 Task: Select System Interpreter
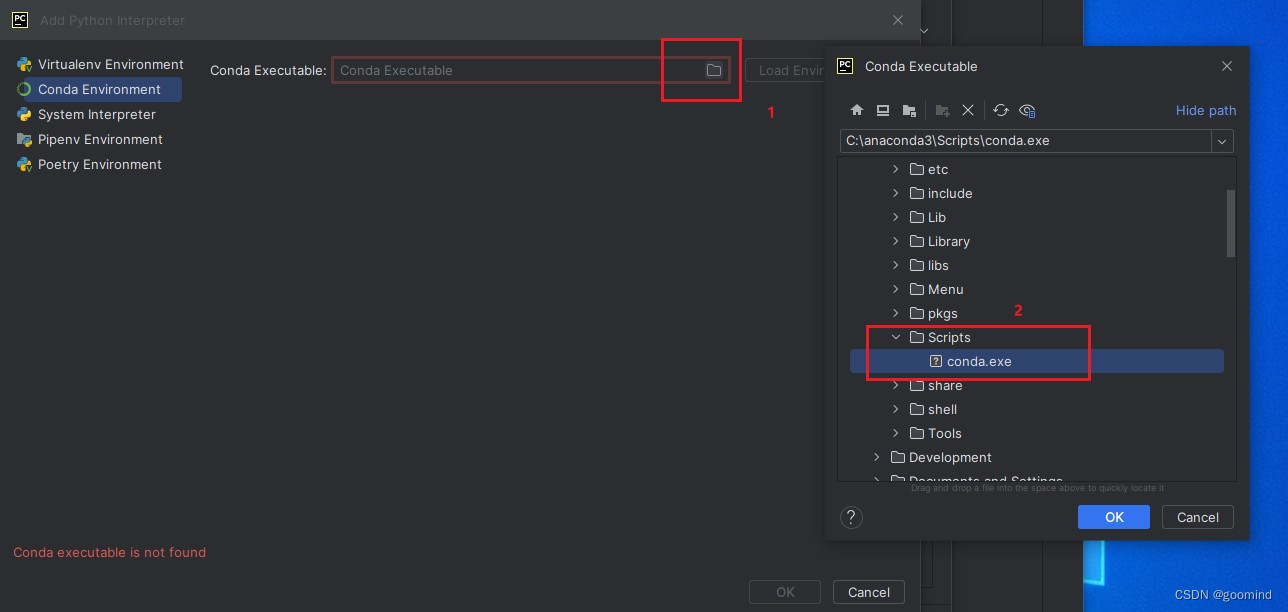(x=97, y=114)
